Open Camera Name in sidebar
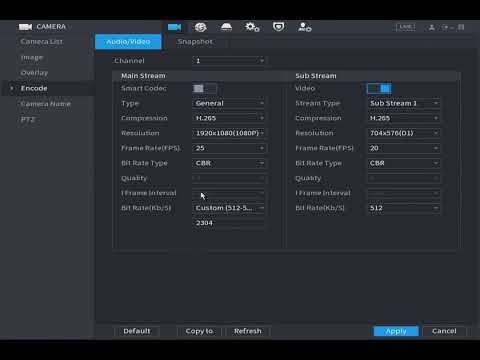Image resolution: width=480 pixels, height=360 pixels. (46, 104)
